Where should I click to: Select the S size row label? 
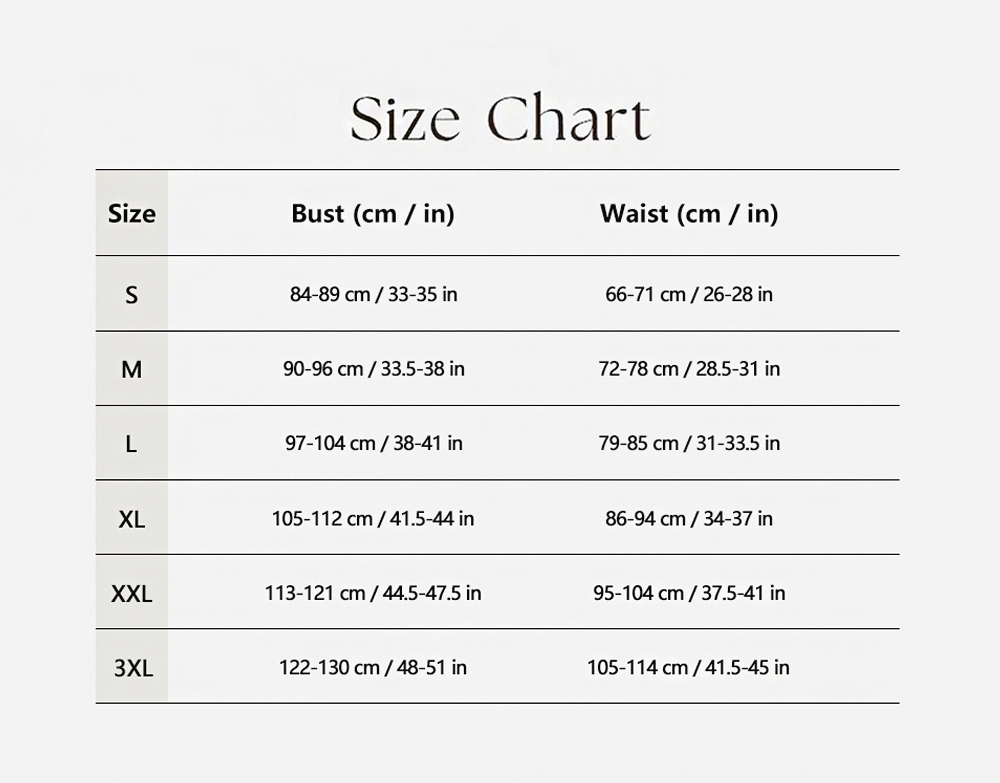[x=132, y=295]
